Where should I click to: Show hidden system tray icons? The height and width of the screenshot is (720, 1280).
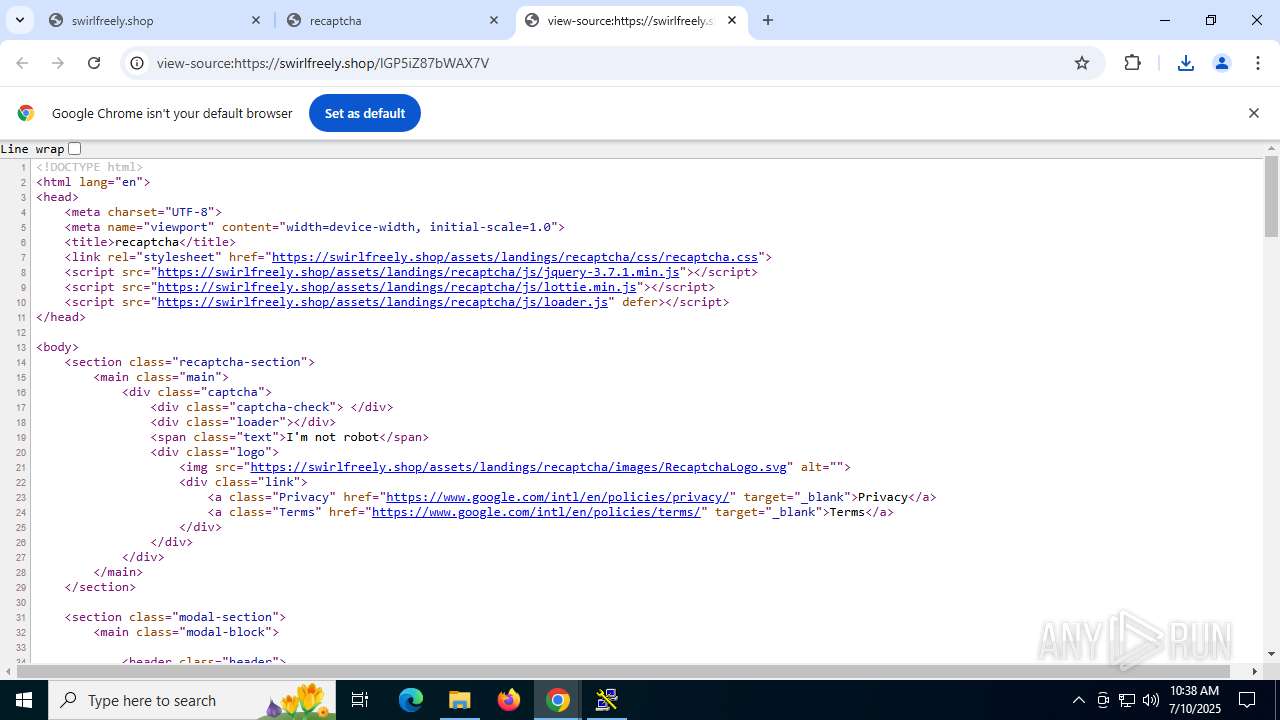tap(1078, 700)
